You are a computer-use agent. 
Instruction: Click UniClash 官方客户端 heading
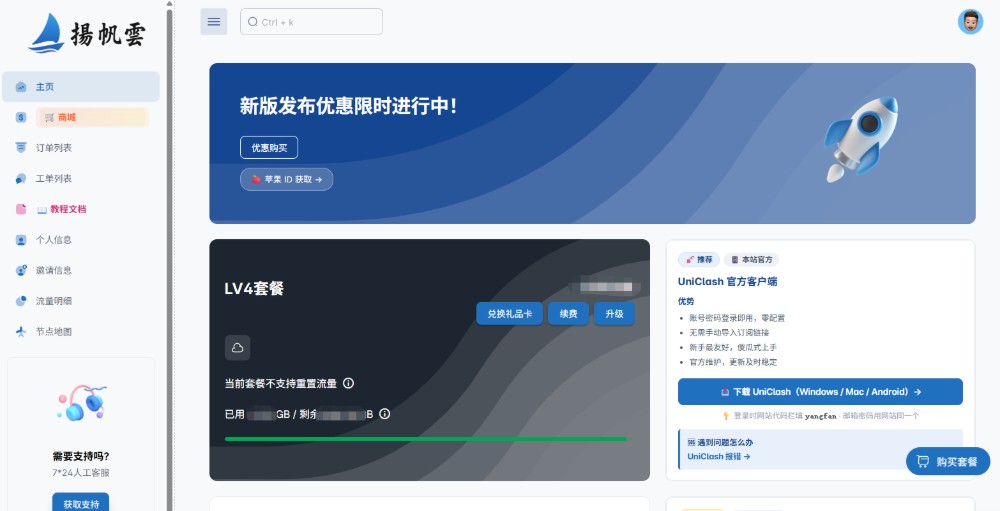tap(728, 281)
